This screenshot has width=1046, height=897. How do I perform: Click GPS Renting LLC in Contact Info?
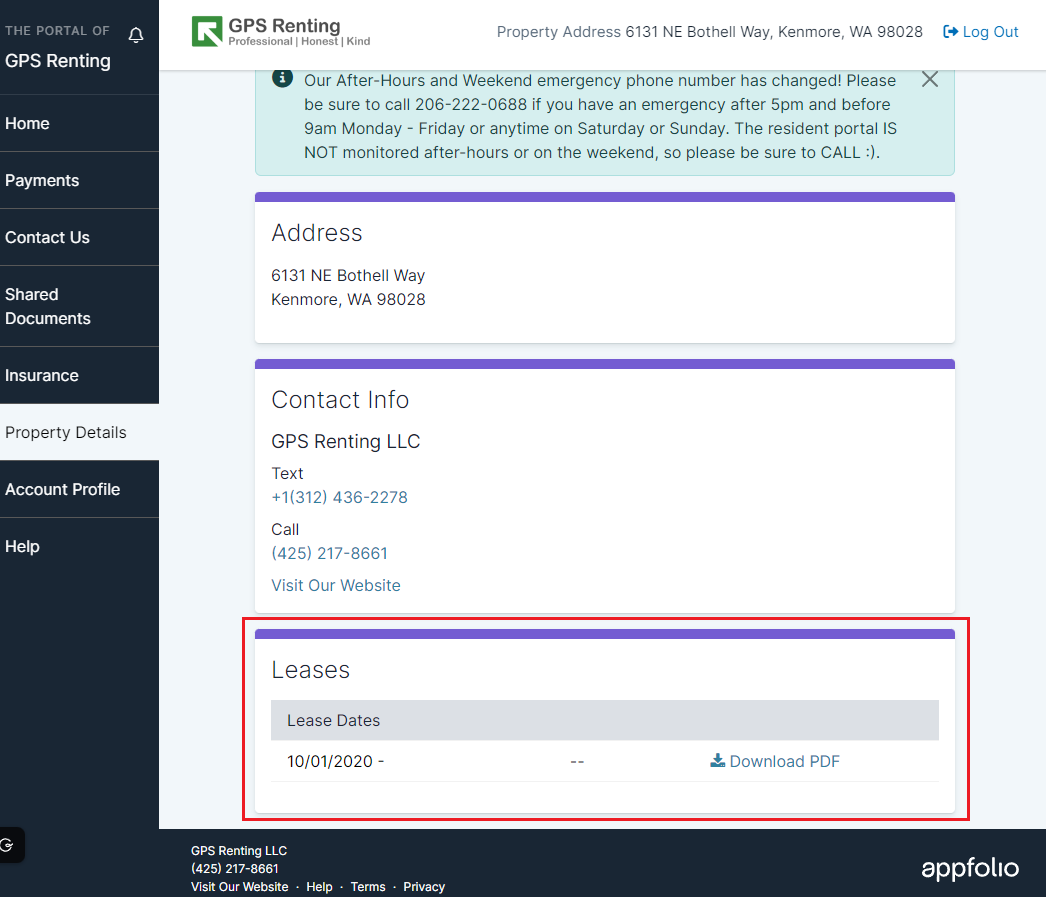(346, 441)
